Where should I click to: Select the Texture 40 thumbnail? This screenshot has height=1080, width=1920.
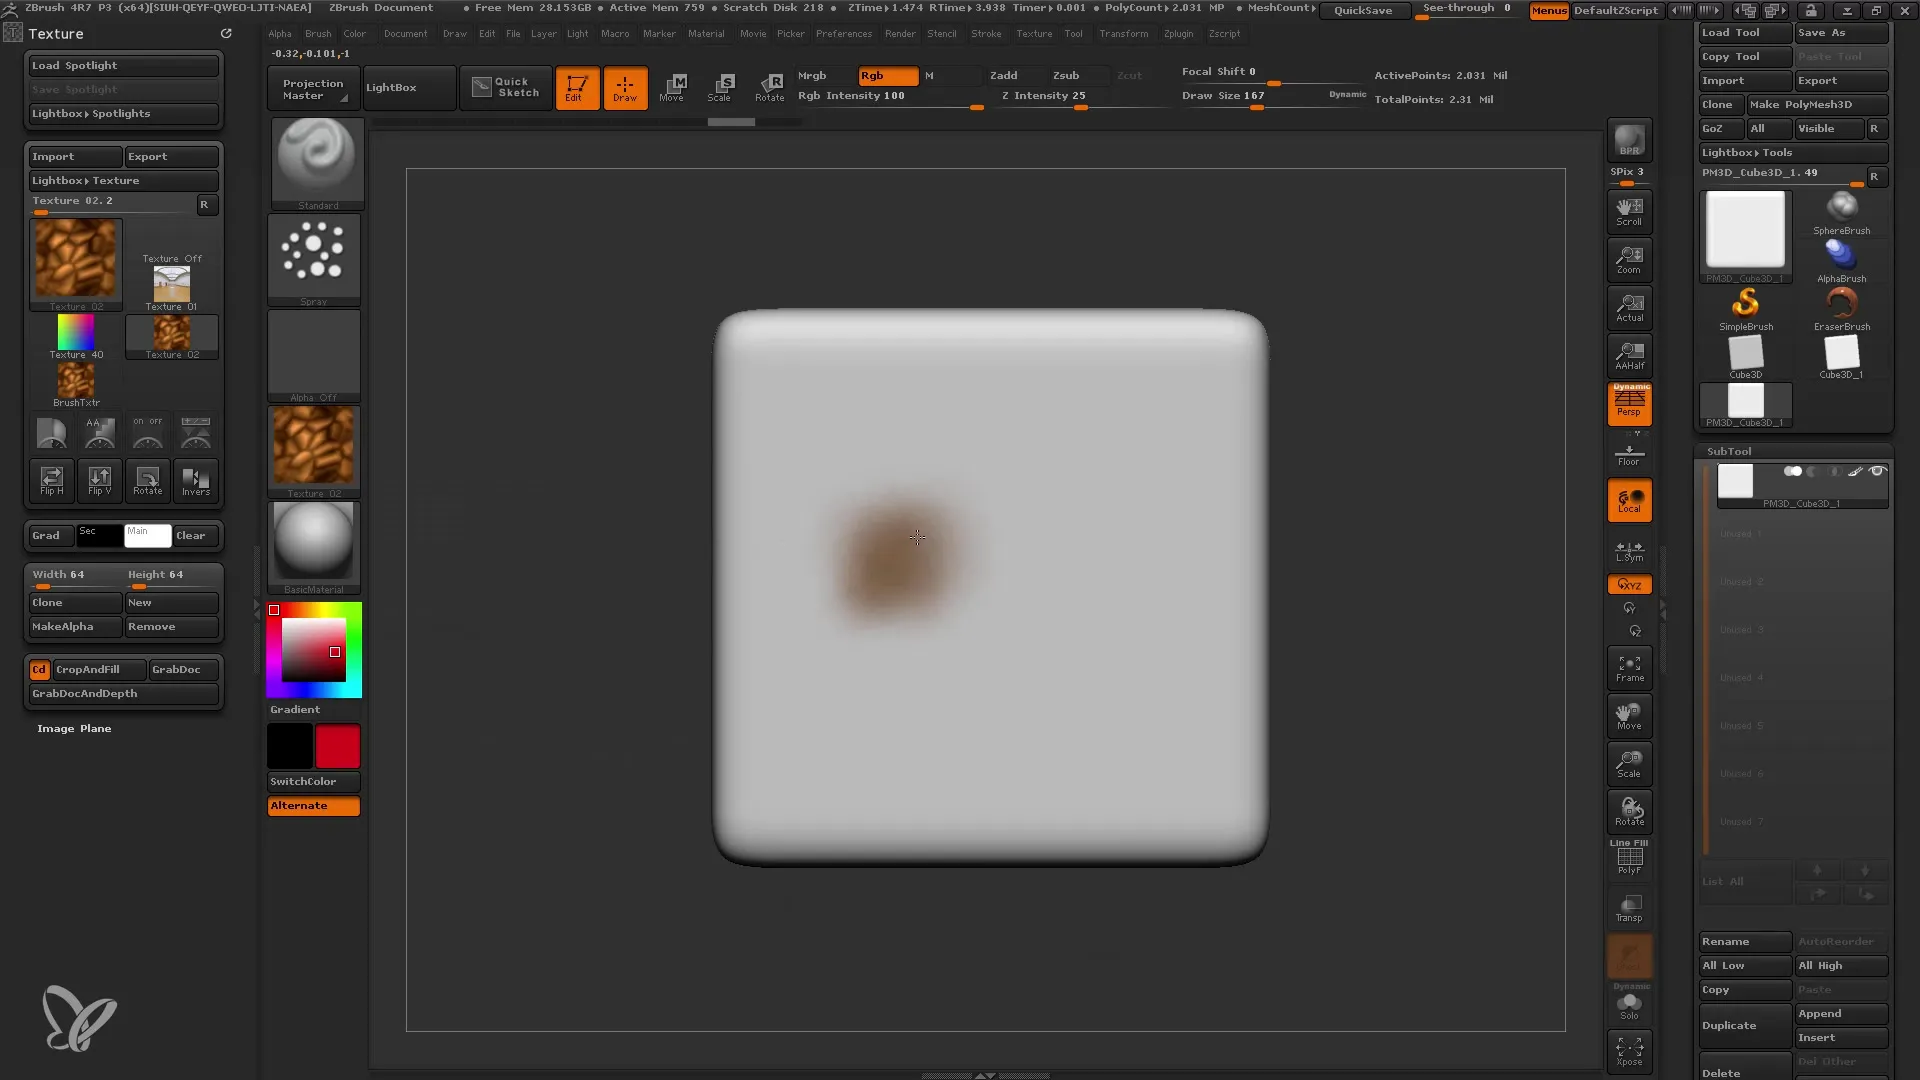[x=76, y=336]
